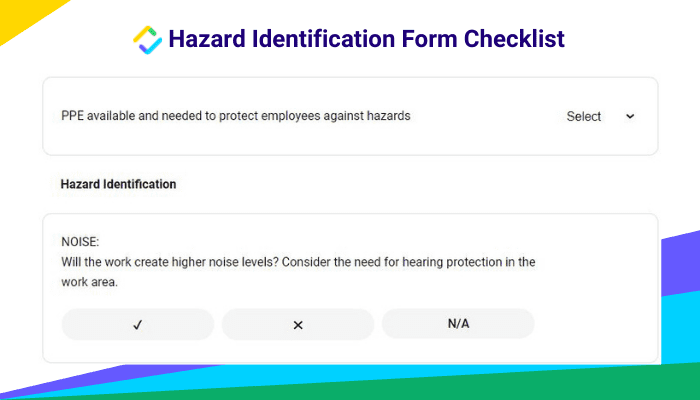Mark the NOISE hazard with the checkmark

138,325
